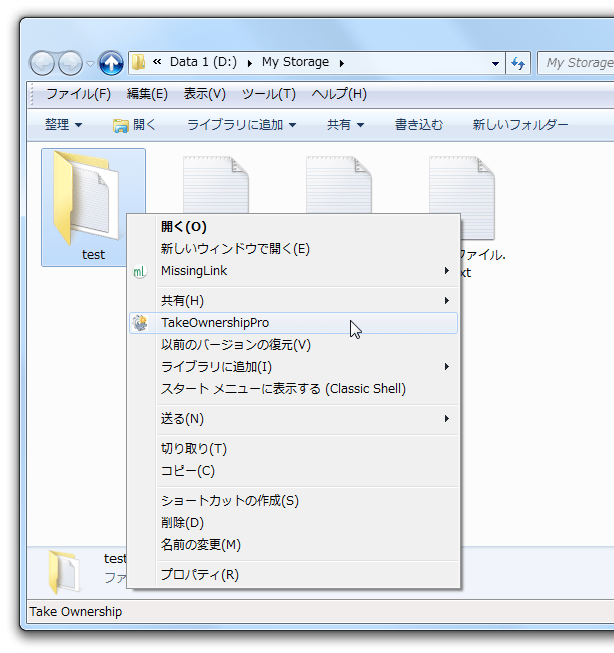Viewport: 614px width, 653px height.
Task: Open the recent pages dropdown arrow
Action: click(x=90, y=64)
